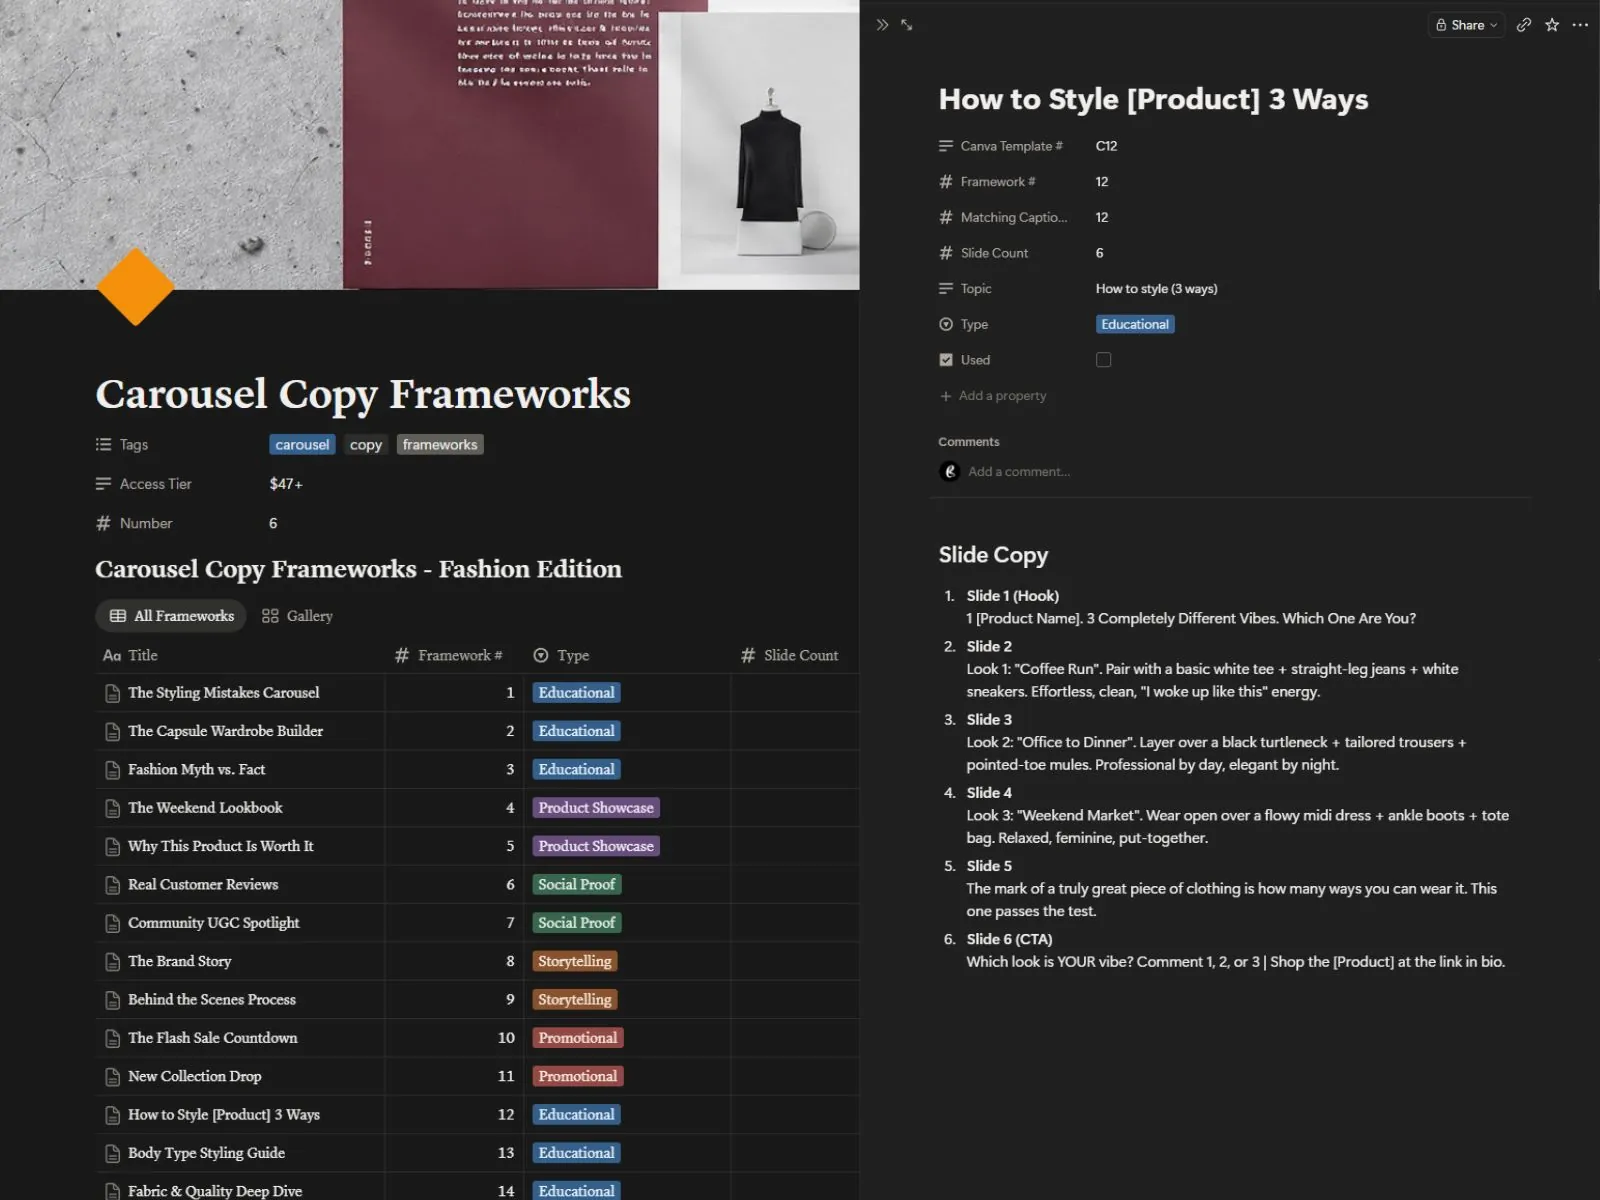
Task: Click the C12 Canva Template value
Action: [x=1106, y=146]
